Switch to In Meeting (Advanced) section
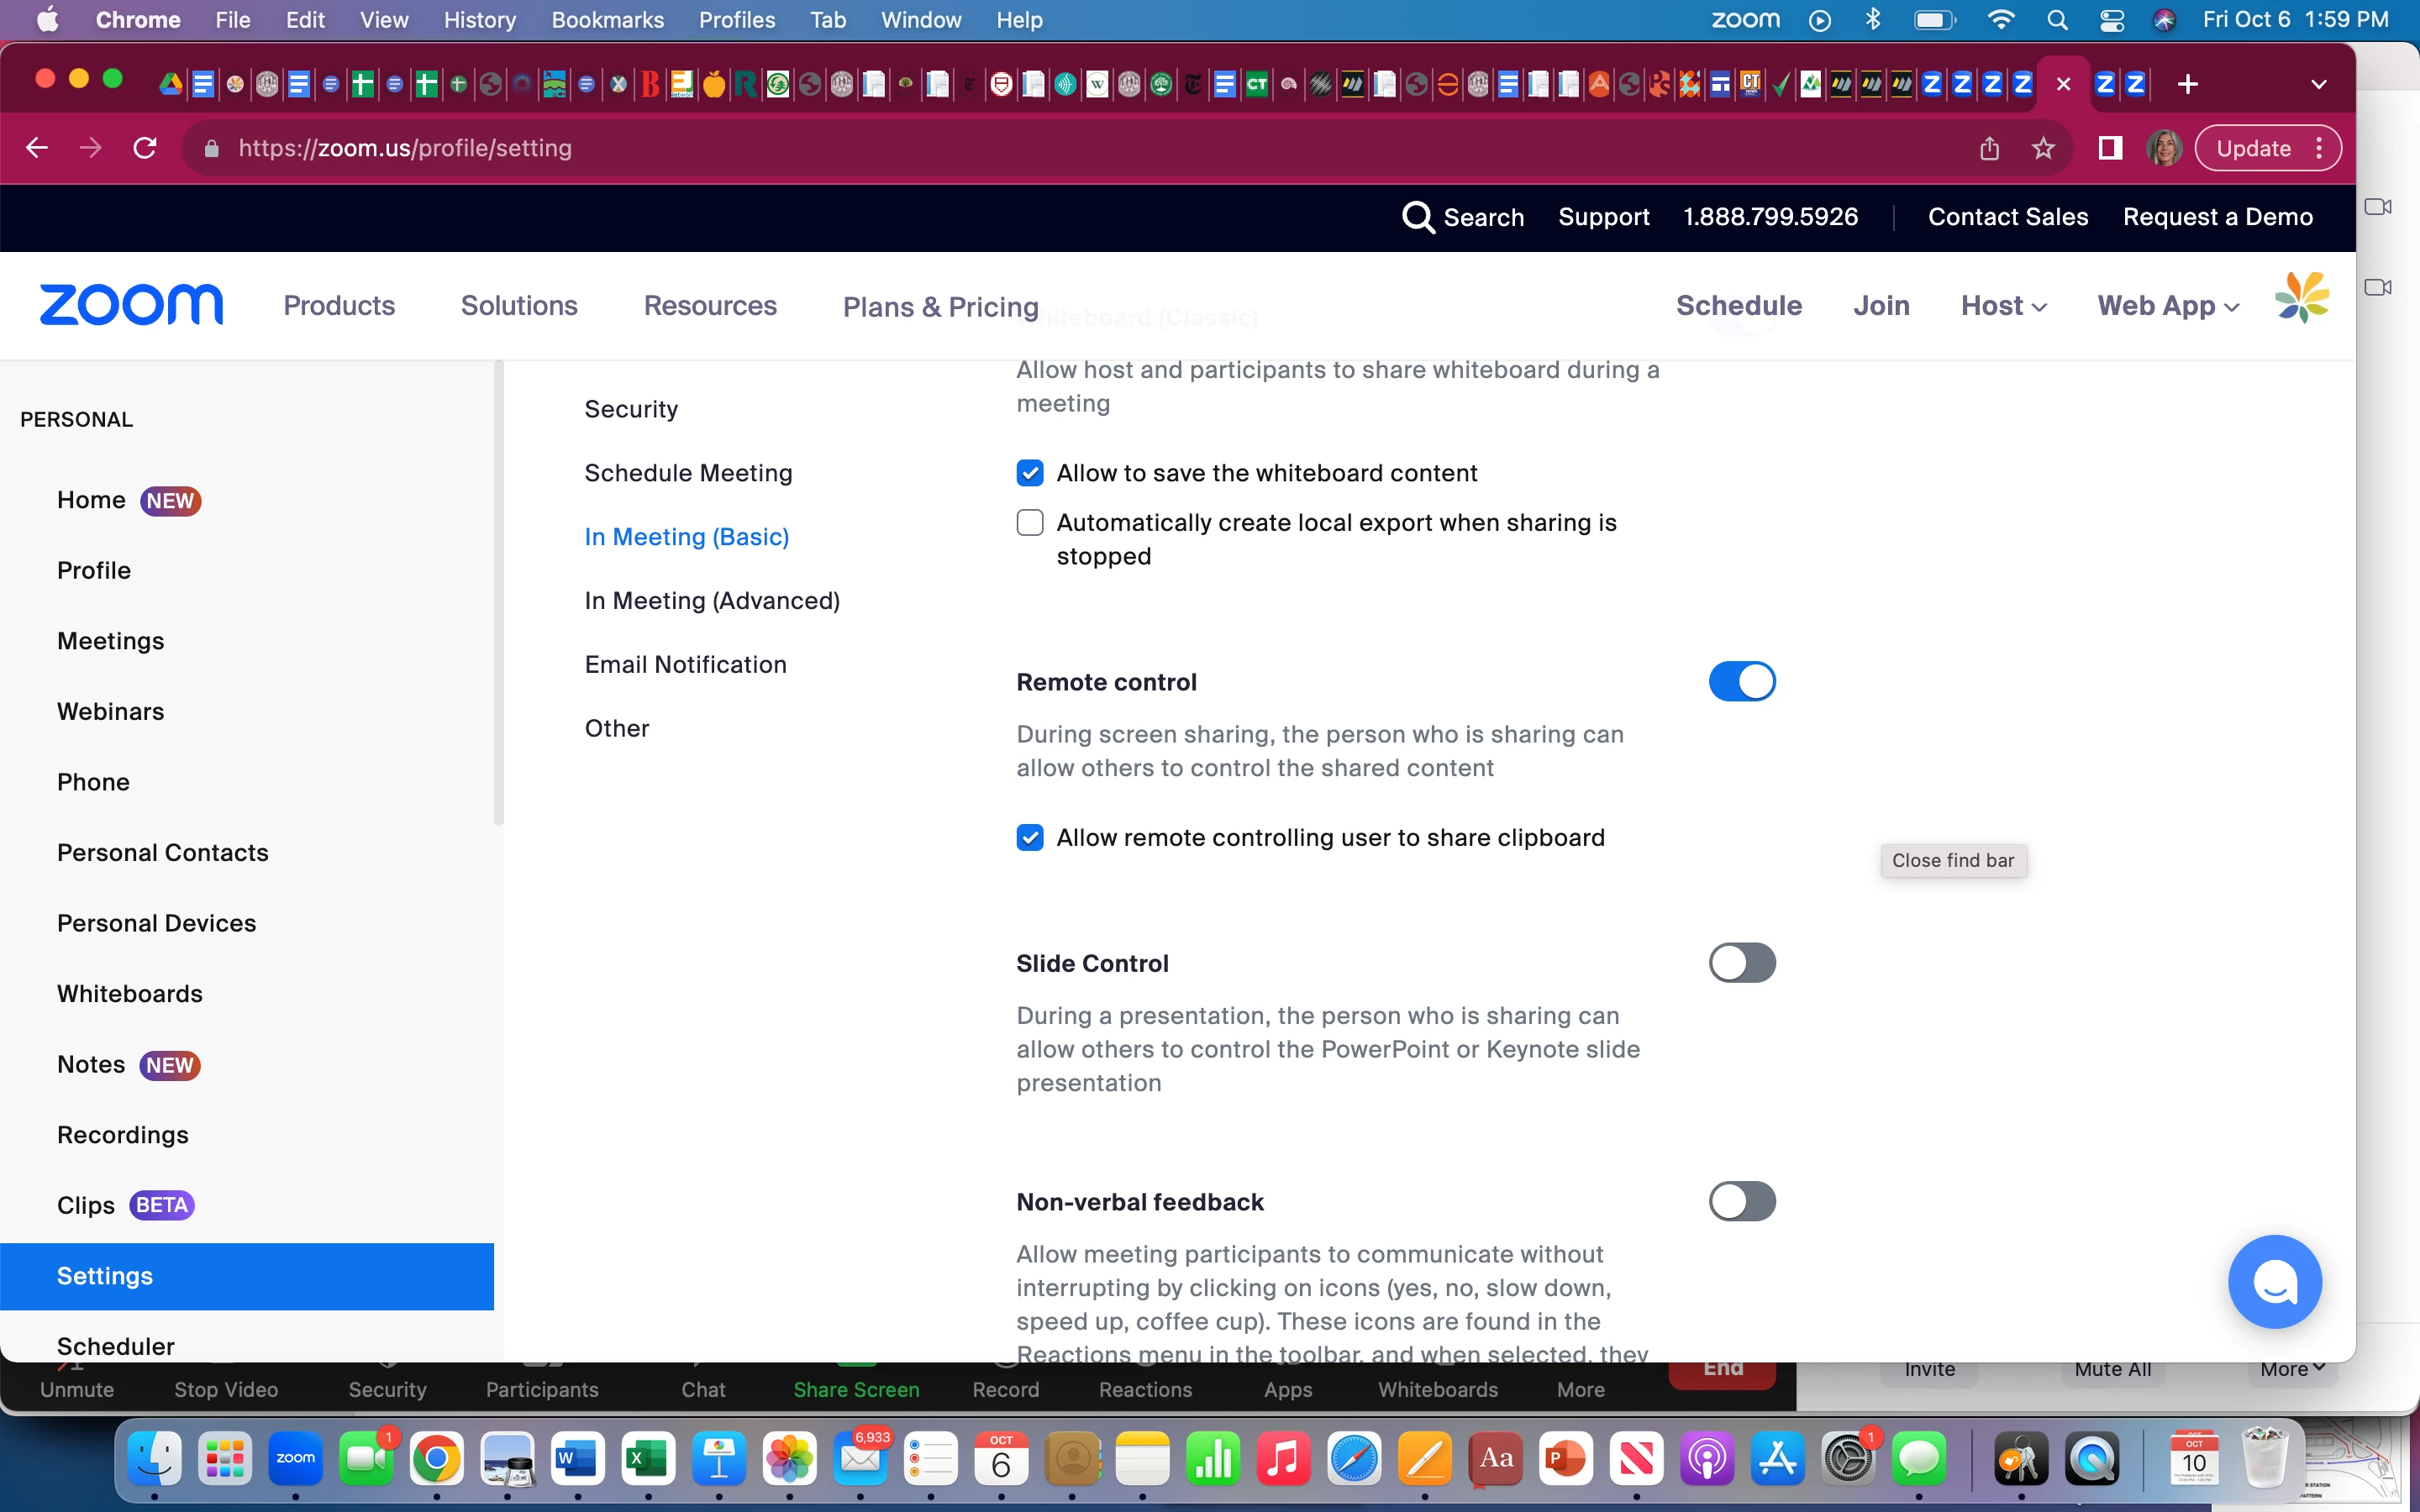This screenshot has height=1512, width=2420. (x=712, y=601)
